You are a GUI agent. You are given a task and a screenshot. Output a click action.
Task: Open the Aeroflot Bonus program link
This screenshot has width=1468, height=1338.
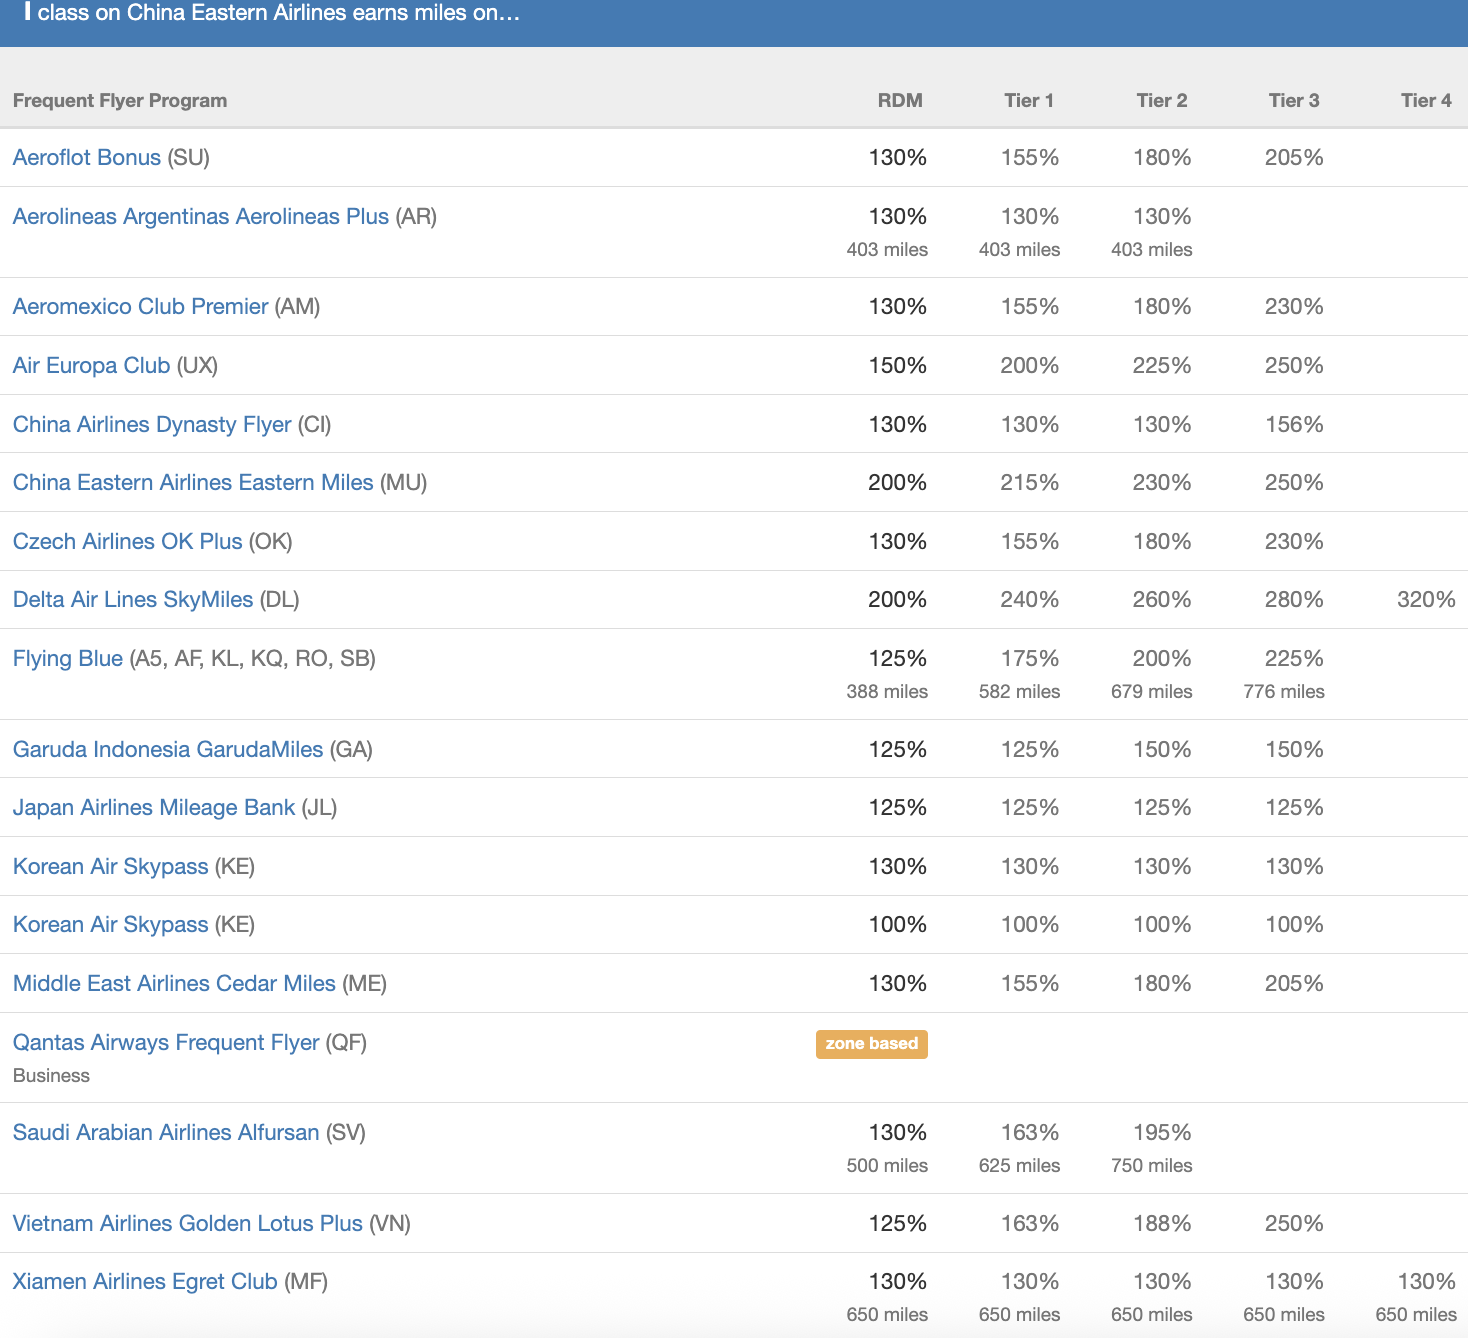86,158
